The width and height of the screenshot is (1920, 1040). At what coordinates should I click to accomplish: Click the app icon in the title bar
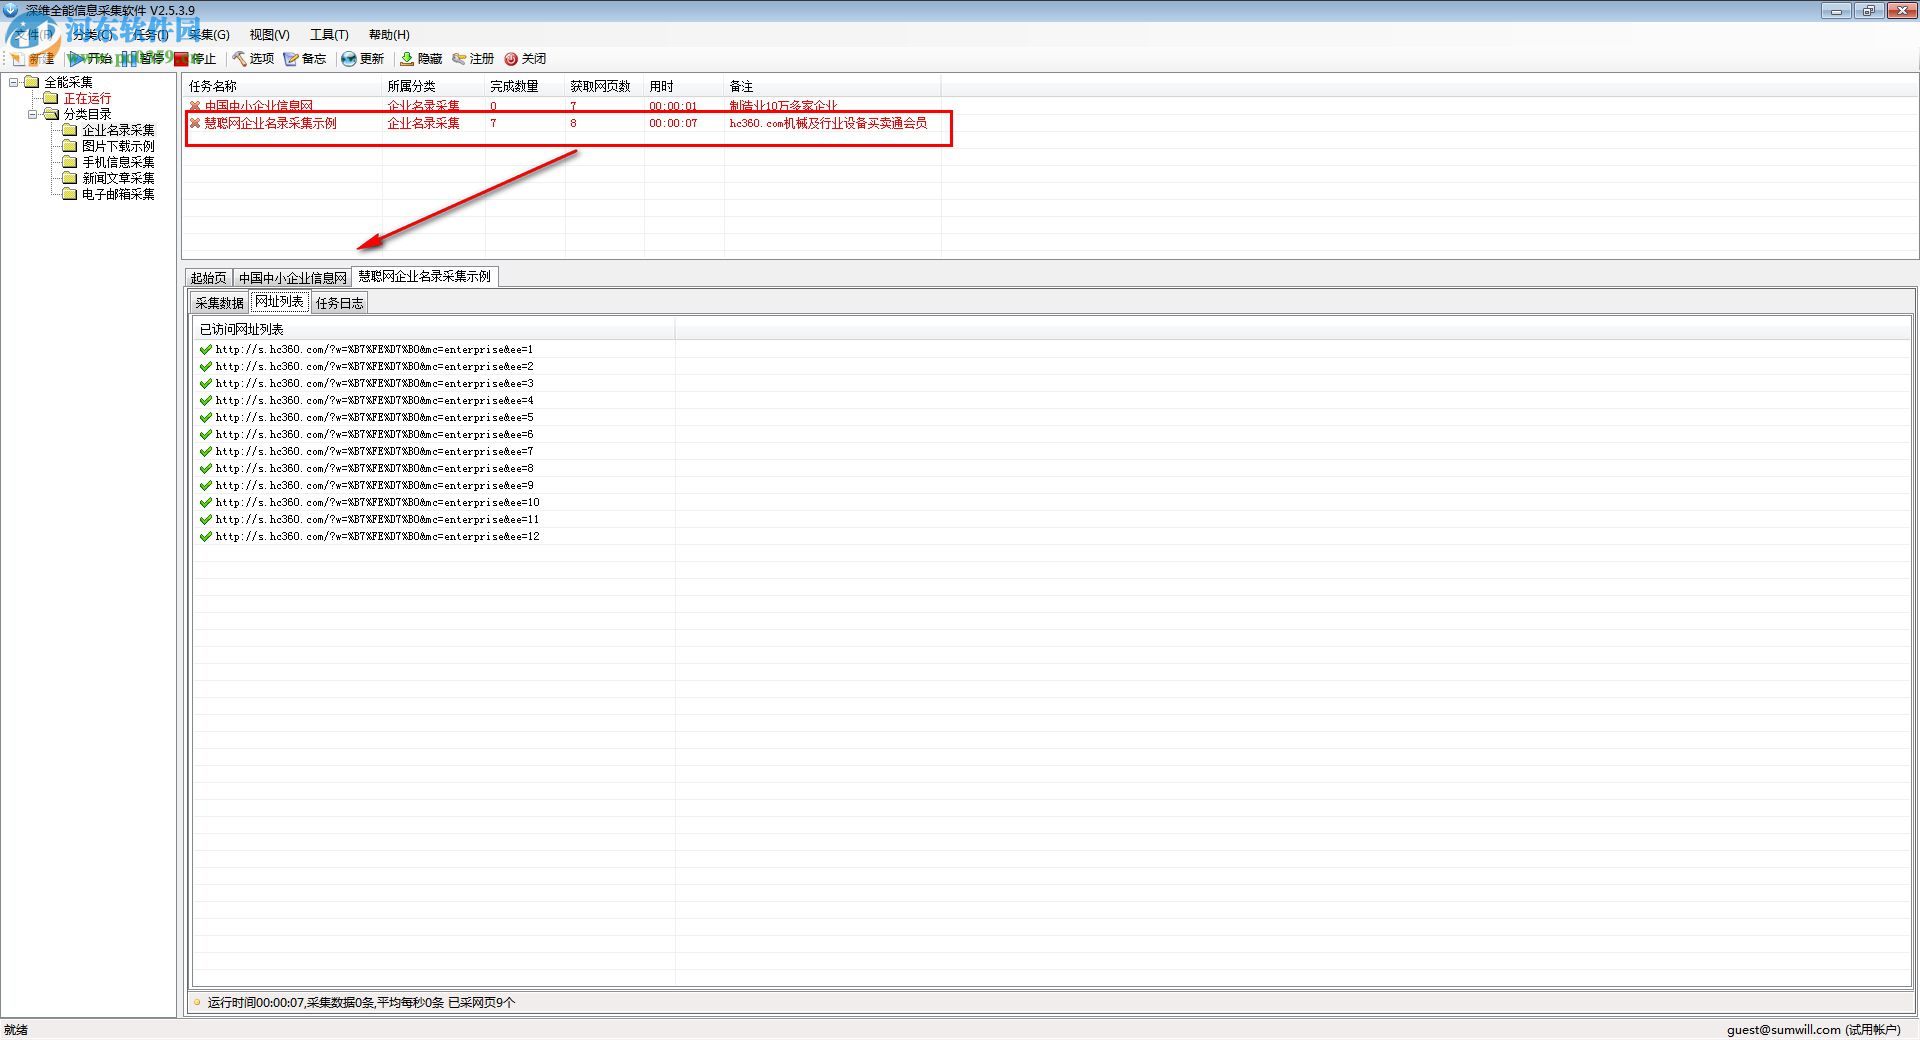(11, 10)
